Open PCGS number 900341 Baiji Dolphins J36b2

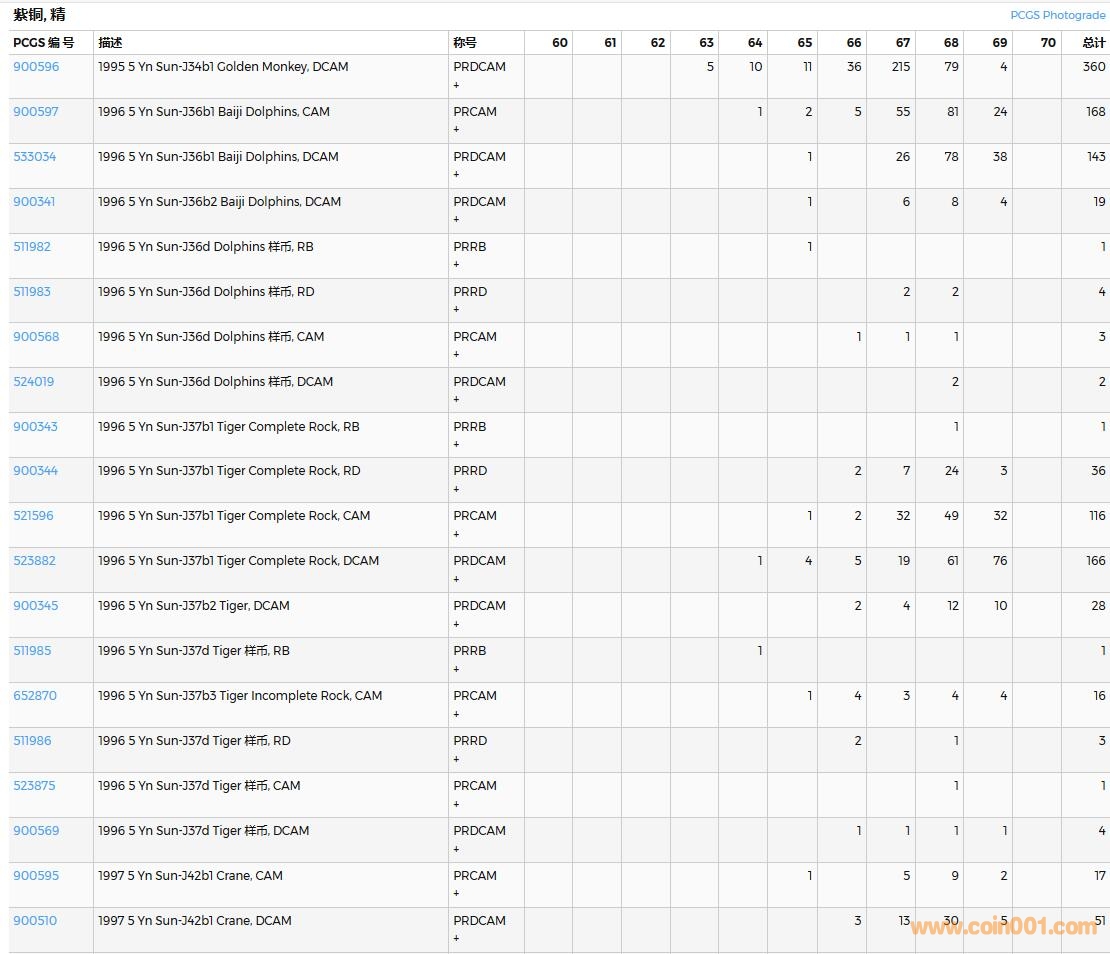[34, 202]
